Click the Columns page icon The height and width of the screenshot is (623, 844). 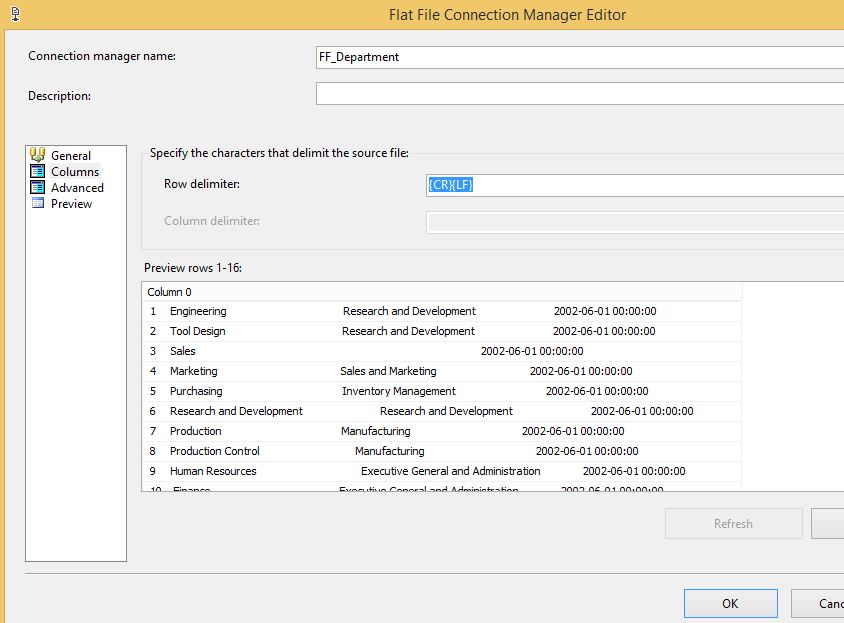[38, 171]
